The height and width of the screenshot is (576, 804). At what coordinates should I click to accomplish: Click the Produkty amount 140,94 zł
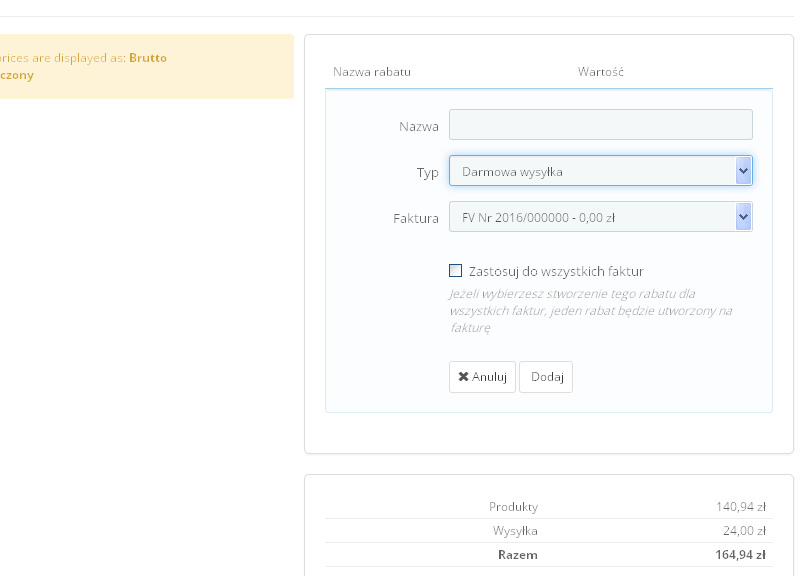(741, 507)
